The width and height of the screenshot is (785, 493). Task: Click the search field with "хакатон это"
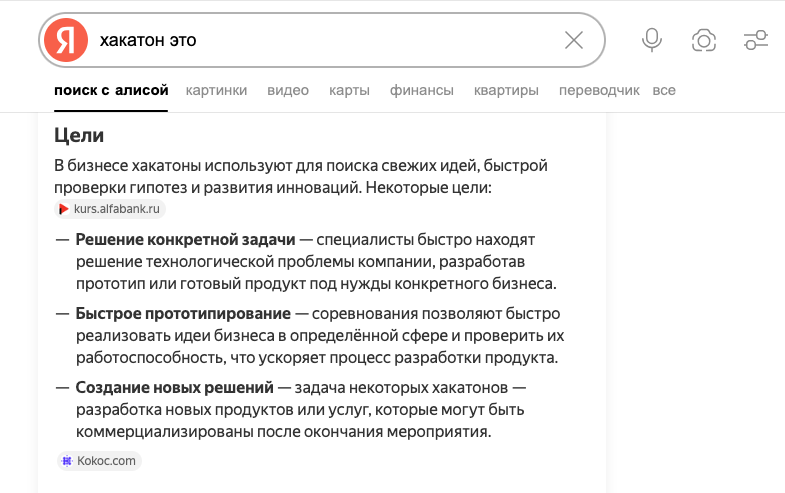[x=320, y=40]
